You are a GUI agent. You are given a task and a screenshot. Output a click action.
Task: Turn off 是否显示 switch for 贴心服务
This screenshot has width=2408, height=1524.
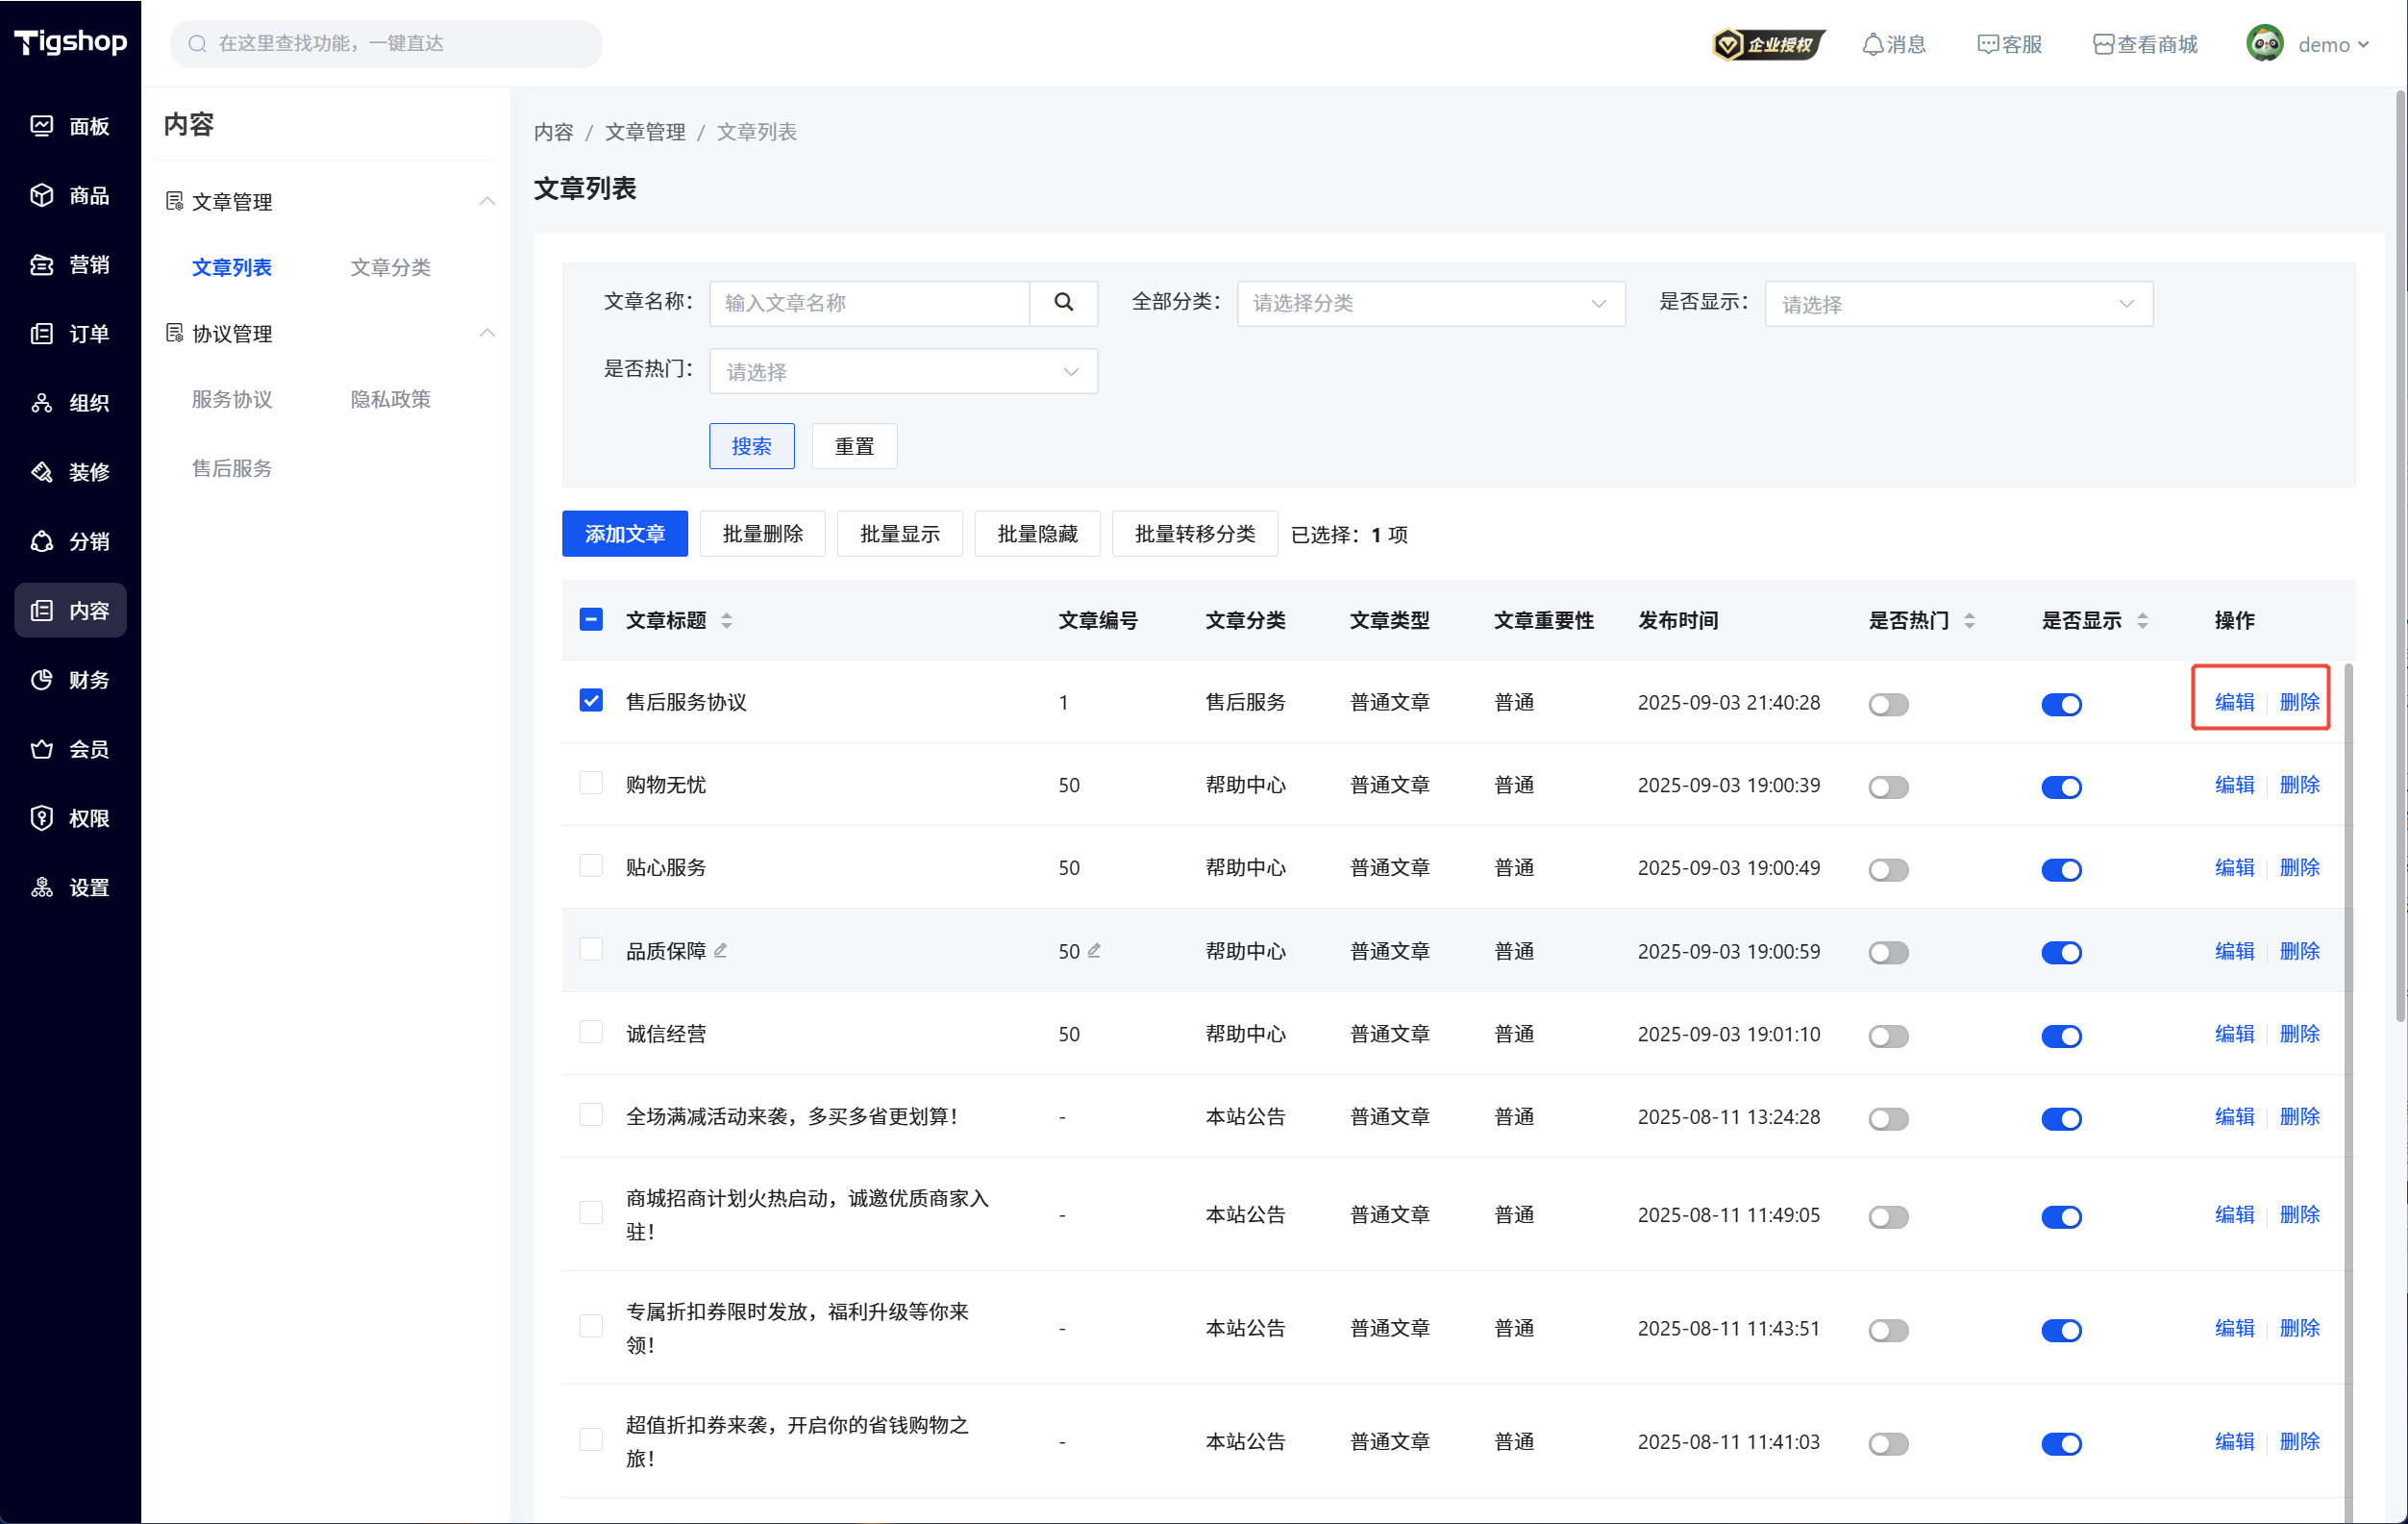(2061, 869)
